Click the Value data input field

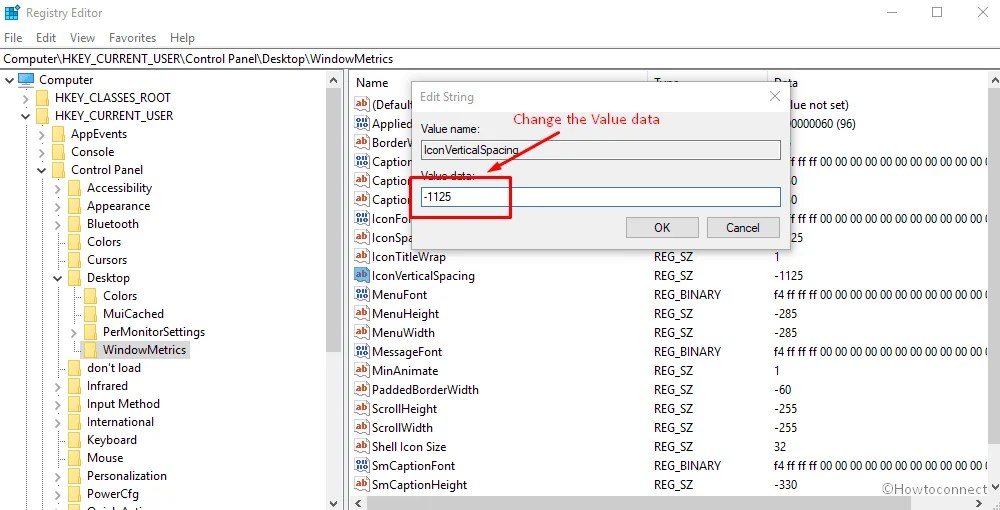(x=600, y=197)
